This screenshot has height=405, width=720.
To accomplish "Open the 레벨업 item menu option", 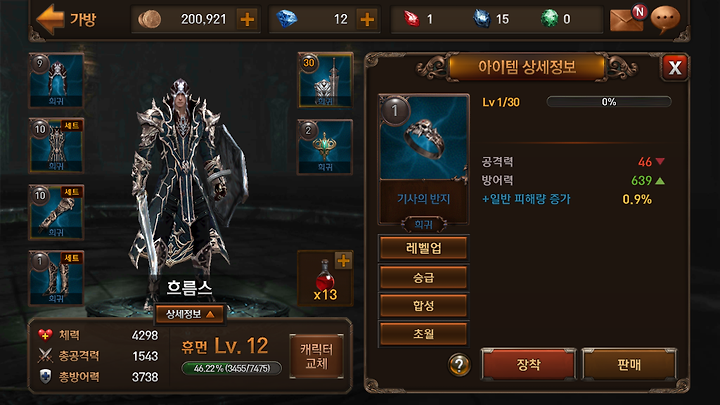I will 423,248.
